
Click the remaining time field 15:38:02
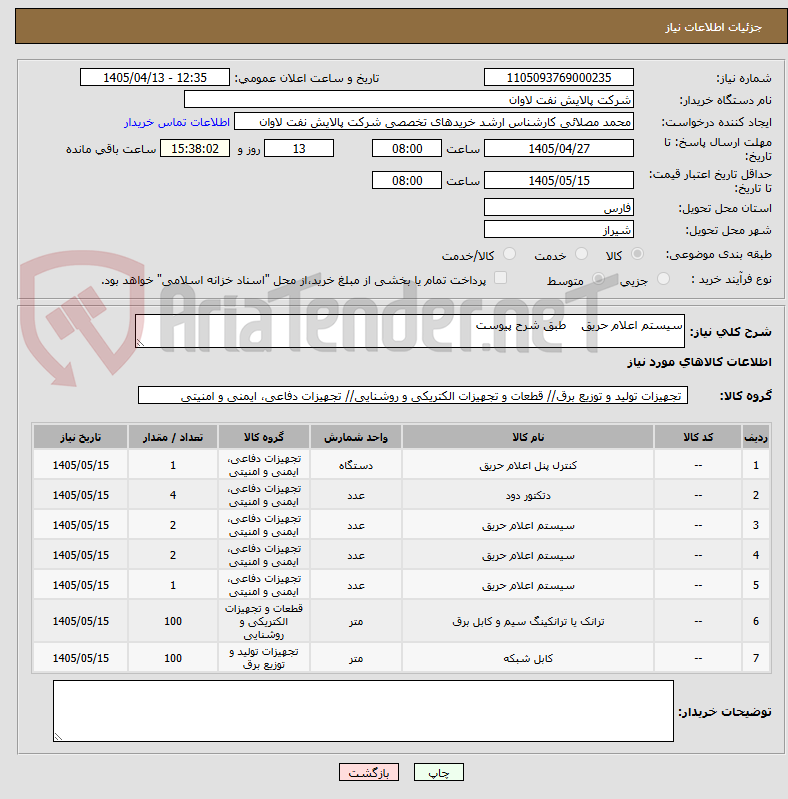[x=195, y=148]
